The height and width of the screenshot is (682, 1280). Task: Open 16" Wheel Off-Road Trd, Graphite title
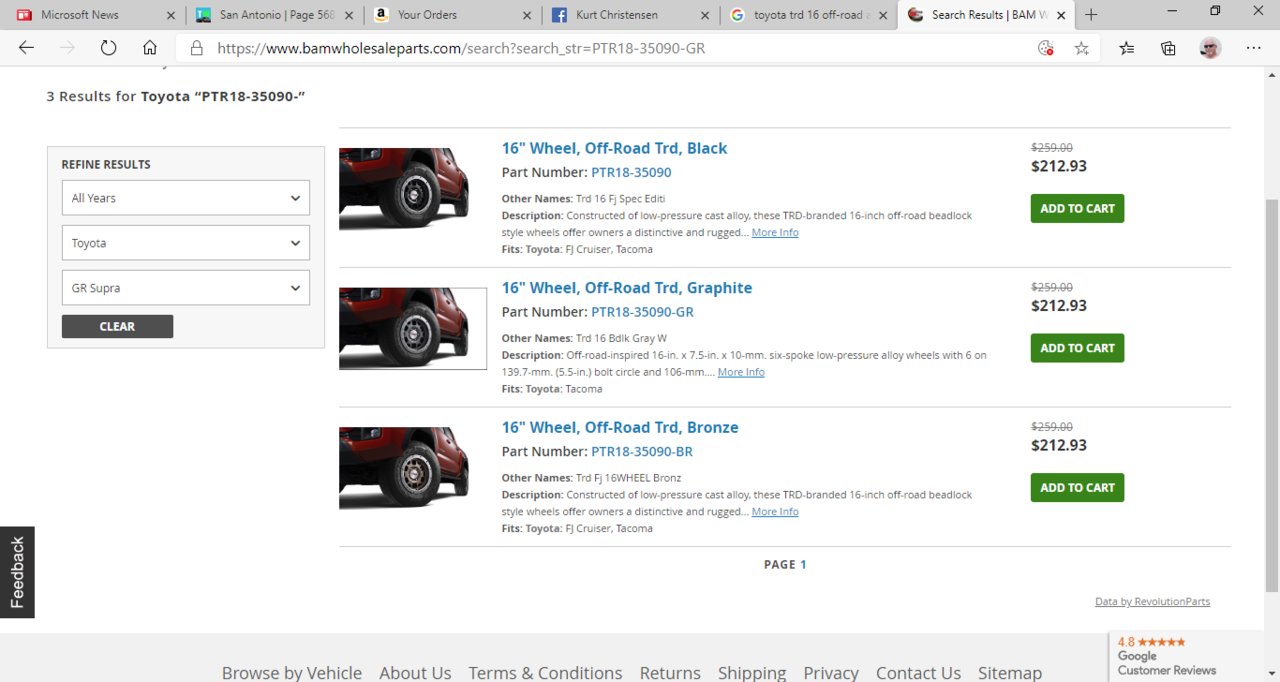[x=627, y=288]
